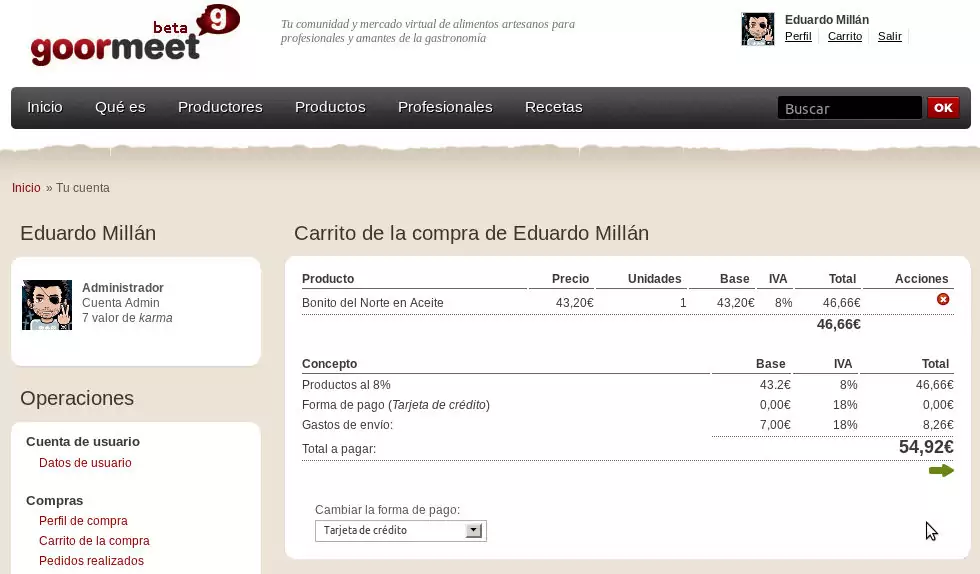The height and width of the screenshot is (574, 980).
Task: Click the Cuenta de usuario heading
Action: [x=83, y=441]
